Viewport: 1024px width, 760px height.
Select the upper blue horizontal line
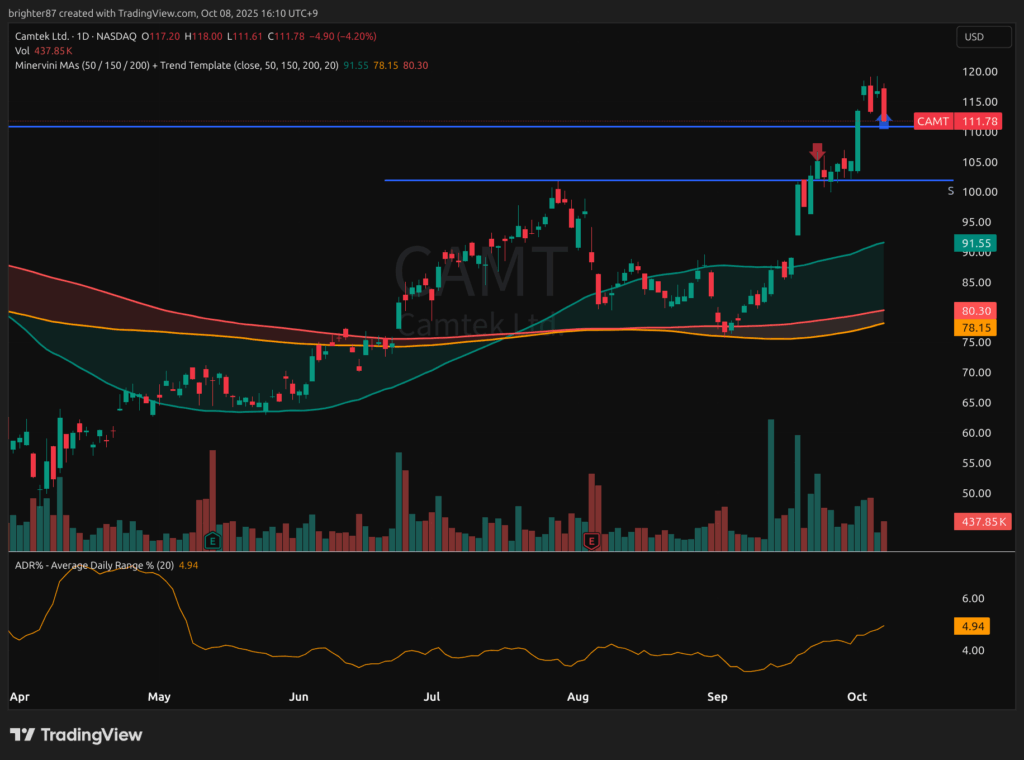[400, 127]
